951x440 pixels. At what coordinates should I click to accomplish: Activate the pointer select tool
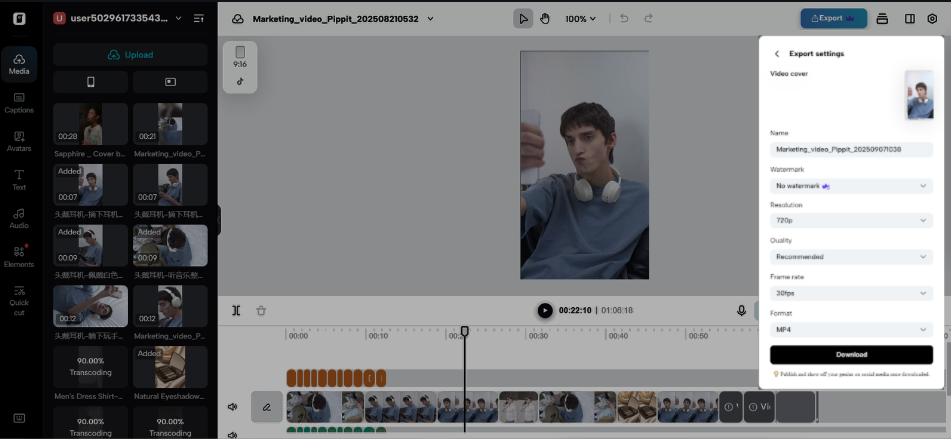click(x=523, y=18)
